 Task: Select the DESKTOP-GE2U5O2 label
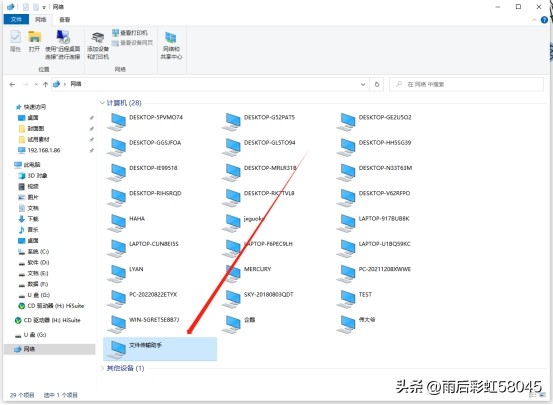click(385, 117)
